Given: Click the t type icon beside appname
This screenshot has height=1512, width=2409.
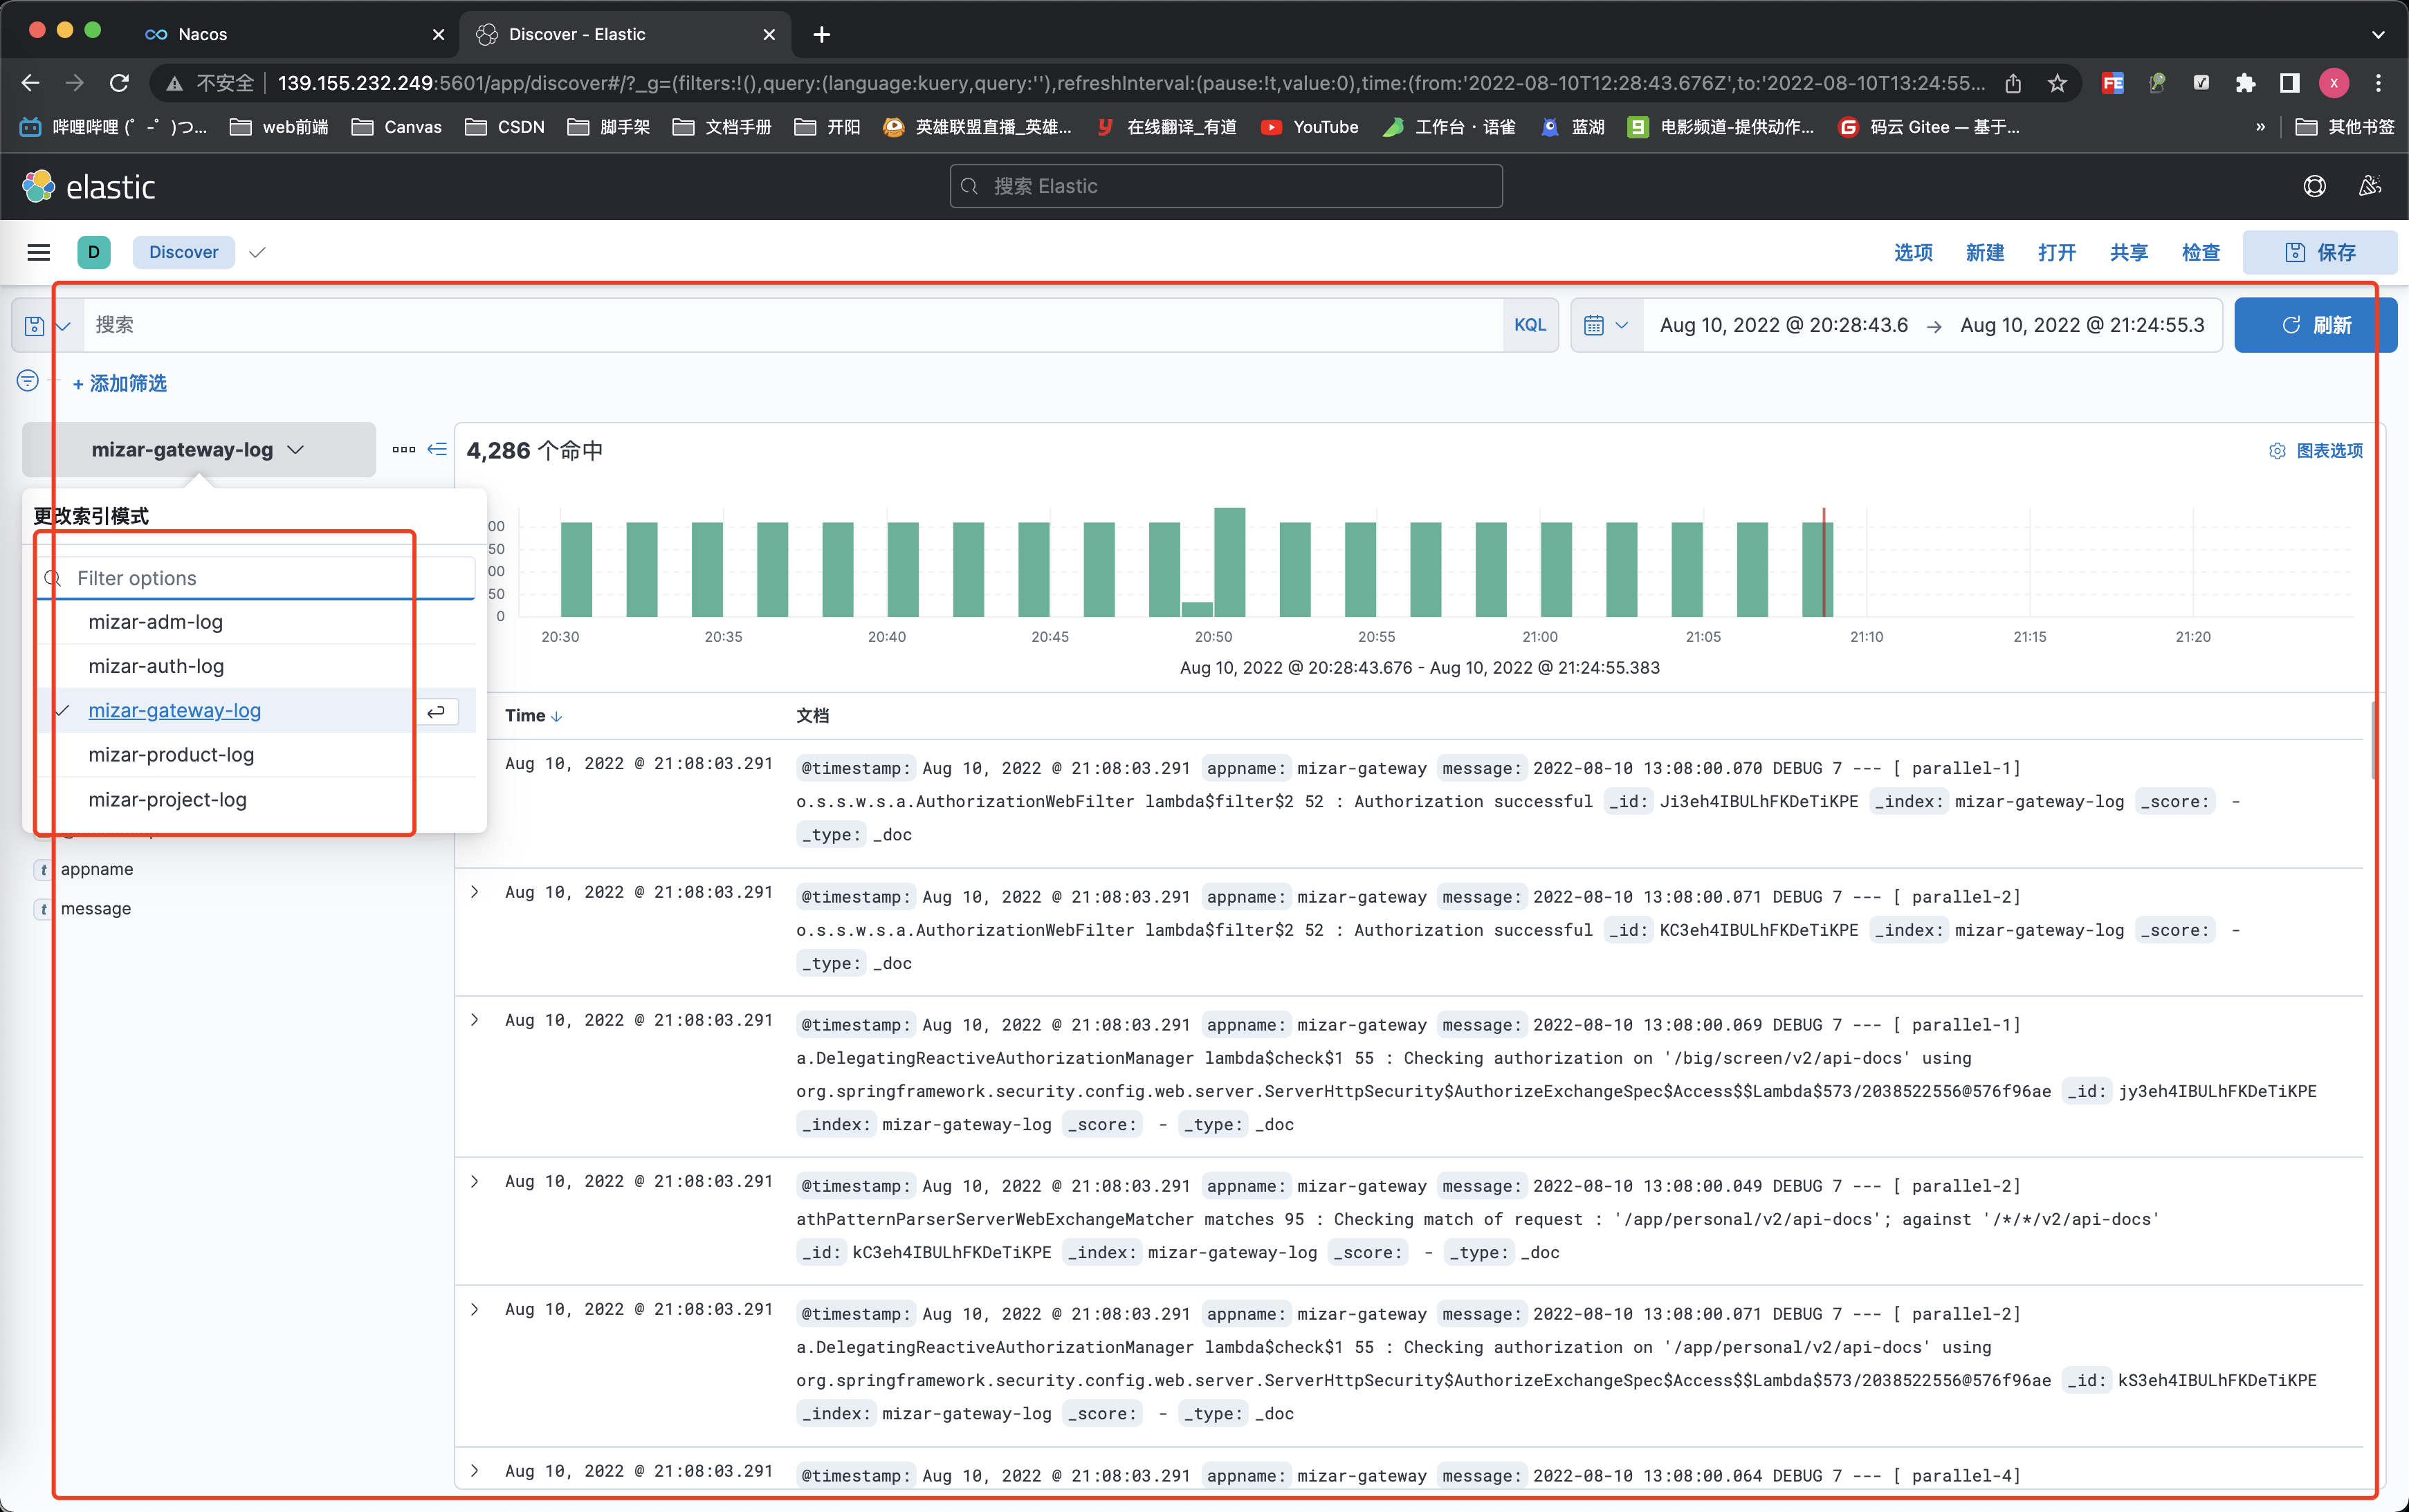Looking at the screenshot, I should 44,869.
